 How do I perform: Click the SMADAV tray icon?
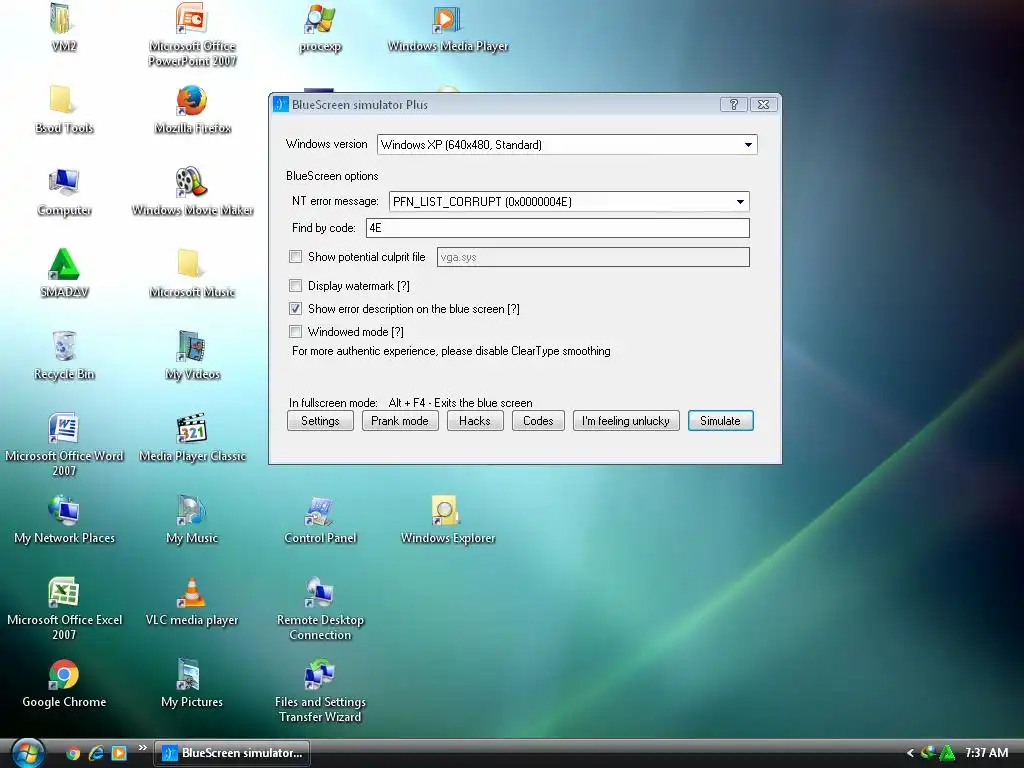point(946,753)
